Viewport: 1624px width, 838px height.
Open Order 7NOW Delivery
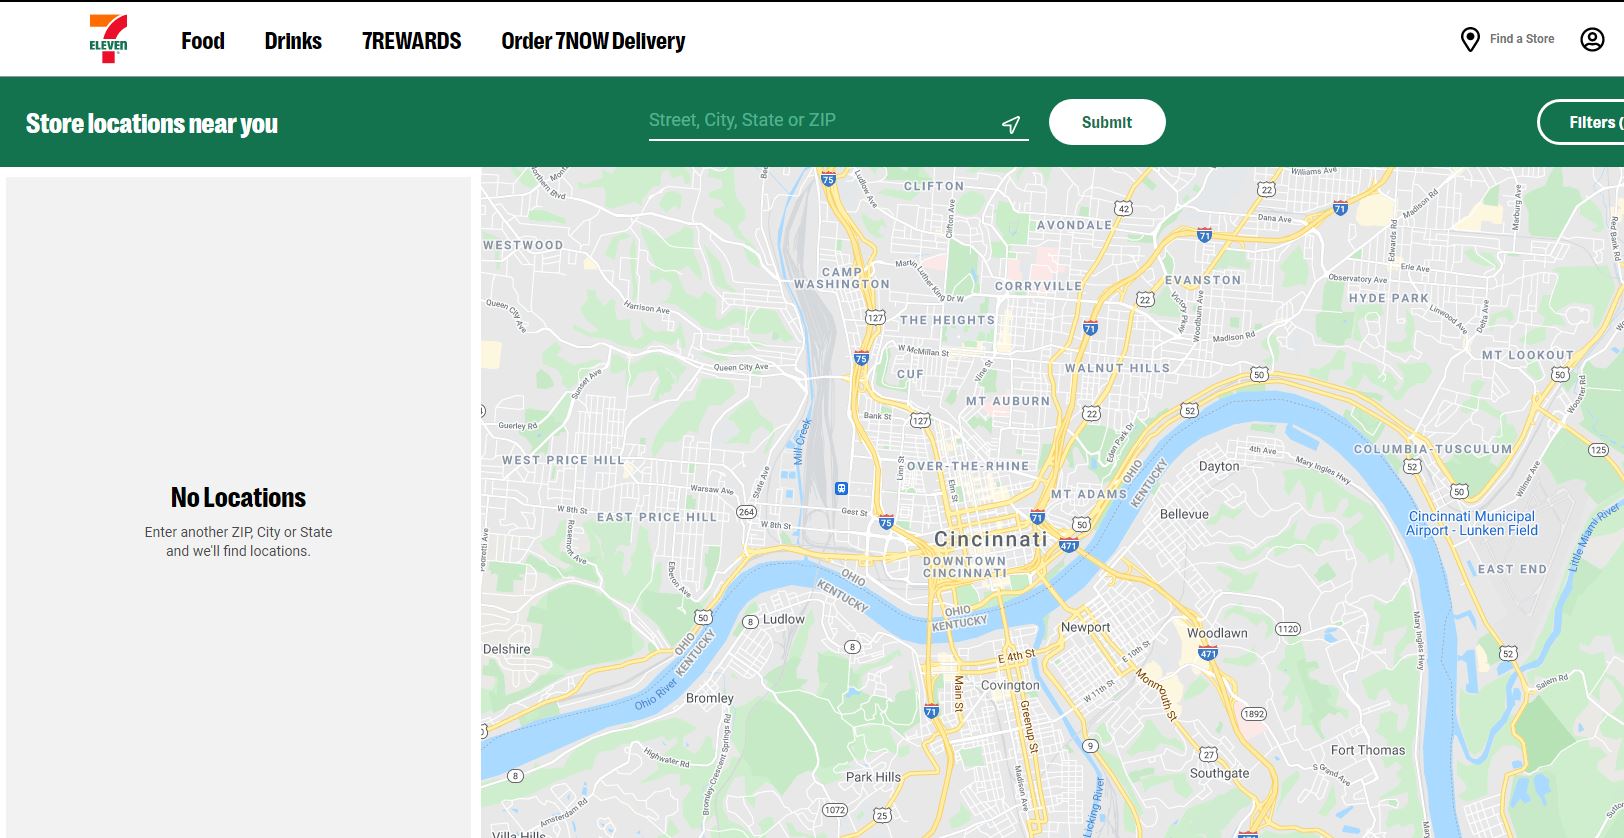[x=593, y=41]
